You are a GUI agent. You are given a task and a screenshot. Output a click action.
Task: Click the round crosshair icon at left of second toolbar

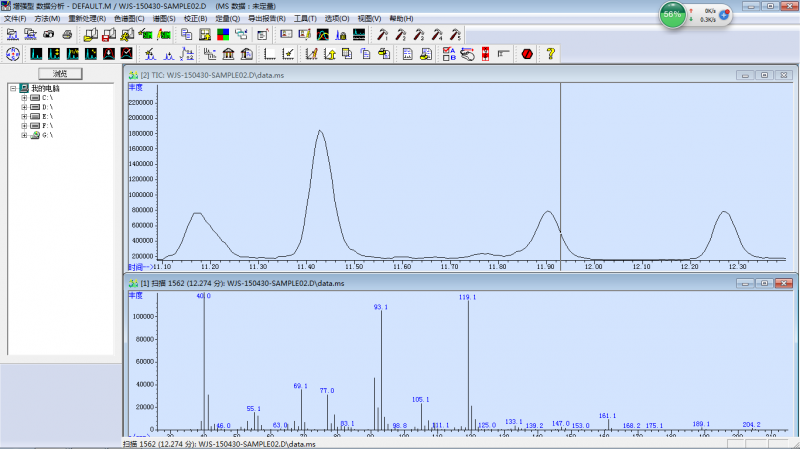pyautogui.click(x=13, y=52)
